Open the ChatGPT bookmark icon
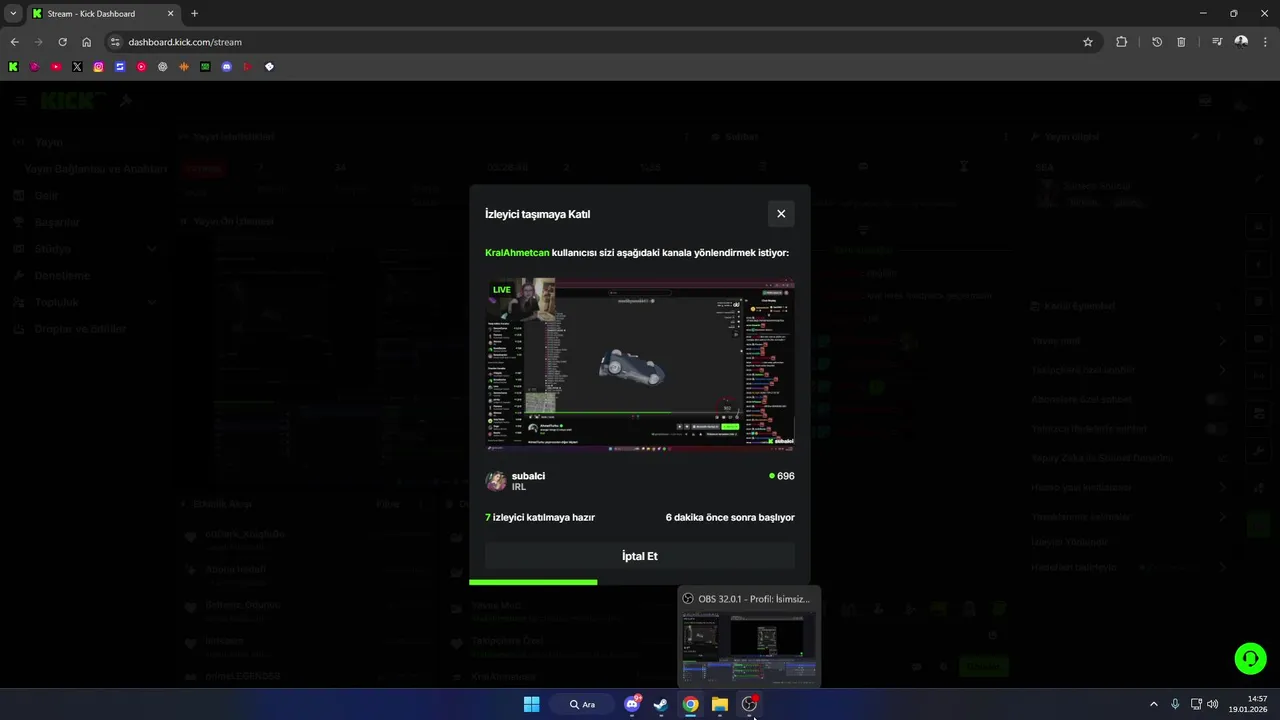The width and height of the screenshot is (1280, 720). [162, 67]
